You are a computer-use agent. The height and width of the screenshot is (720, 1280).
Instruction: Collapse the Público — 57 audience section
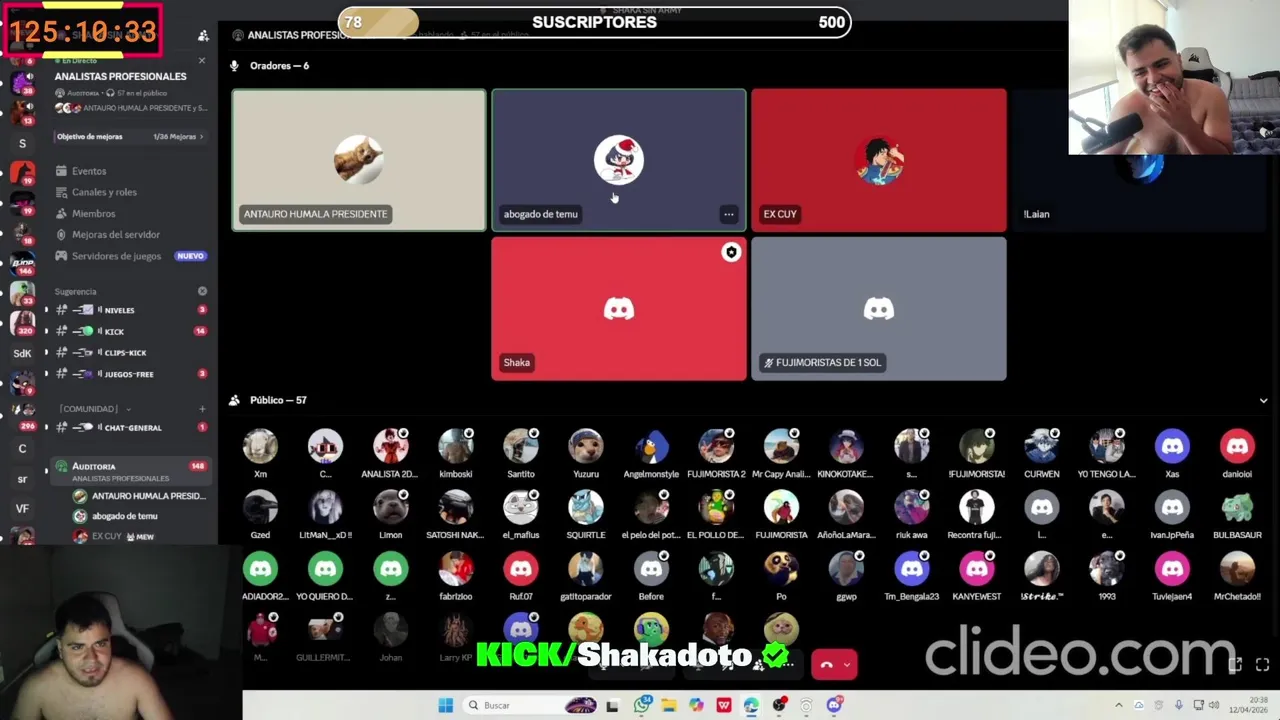pos(1263,400)
